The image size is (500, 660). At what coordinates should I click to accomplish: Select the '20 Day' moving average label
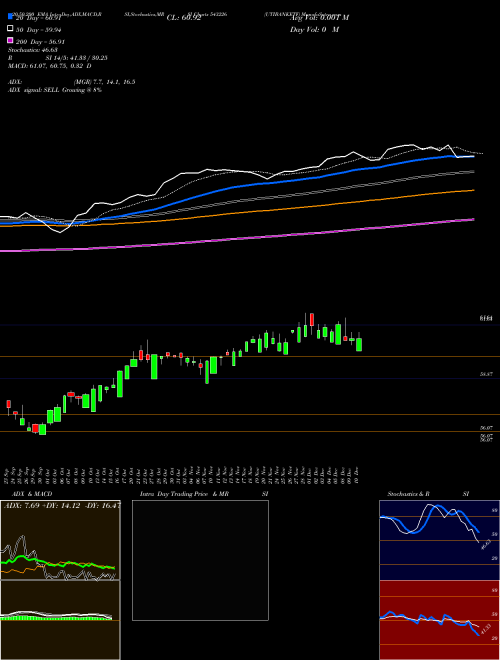39,18
